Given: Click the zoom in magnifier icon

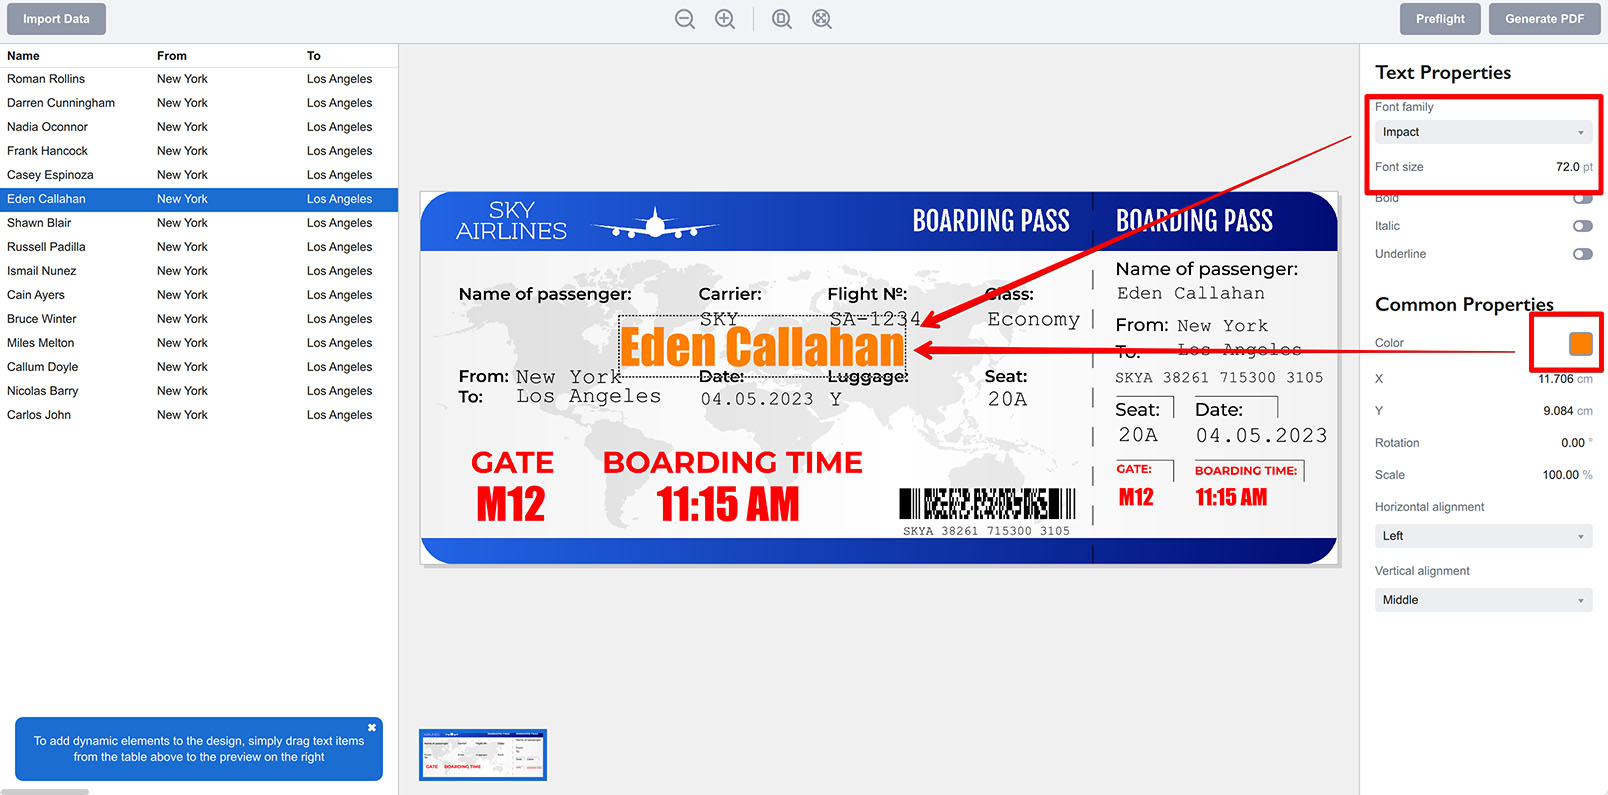Looking at the screenshot, I should tap(725, 19).
